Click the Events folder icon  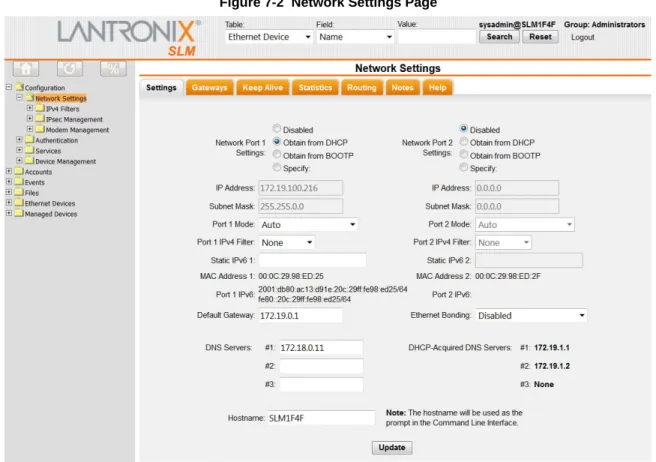pos(19,181)
